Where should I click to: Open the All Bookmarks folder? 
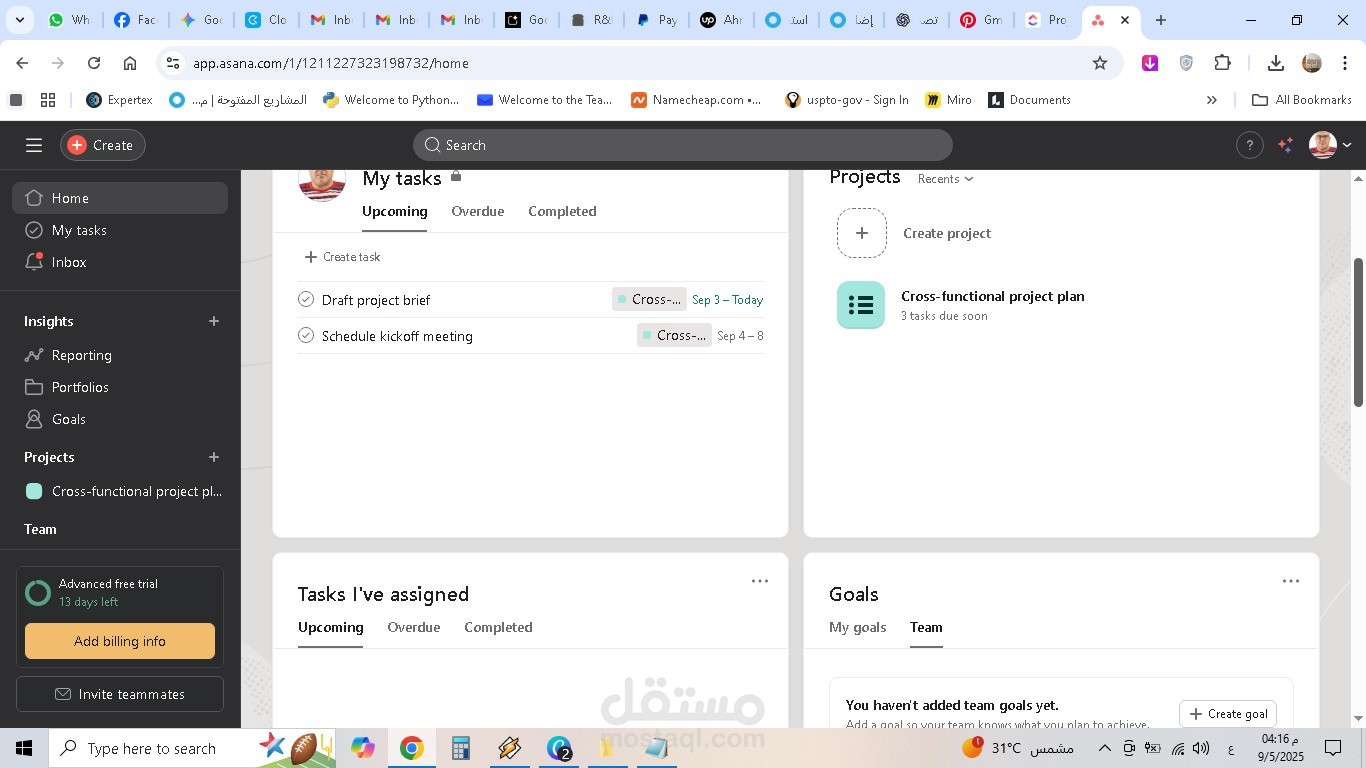pyautogui.click(x=1302, y=100)
